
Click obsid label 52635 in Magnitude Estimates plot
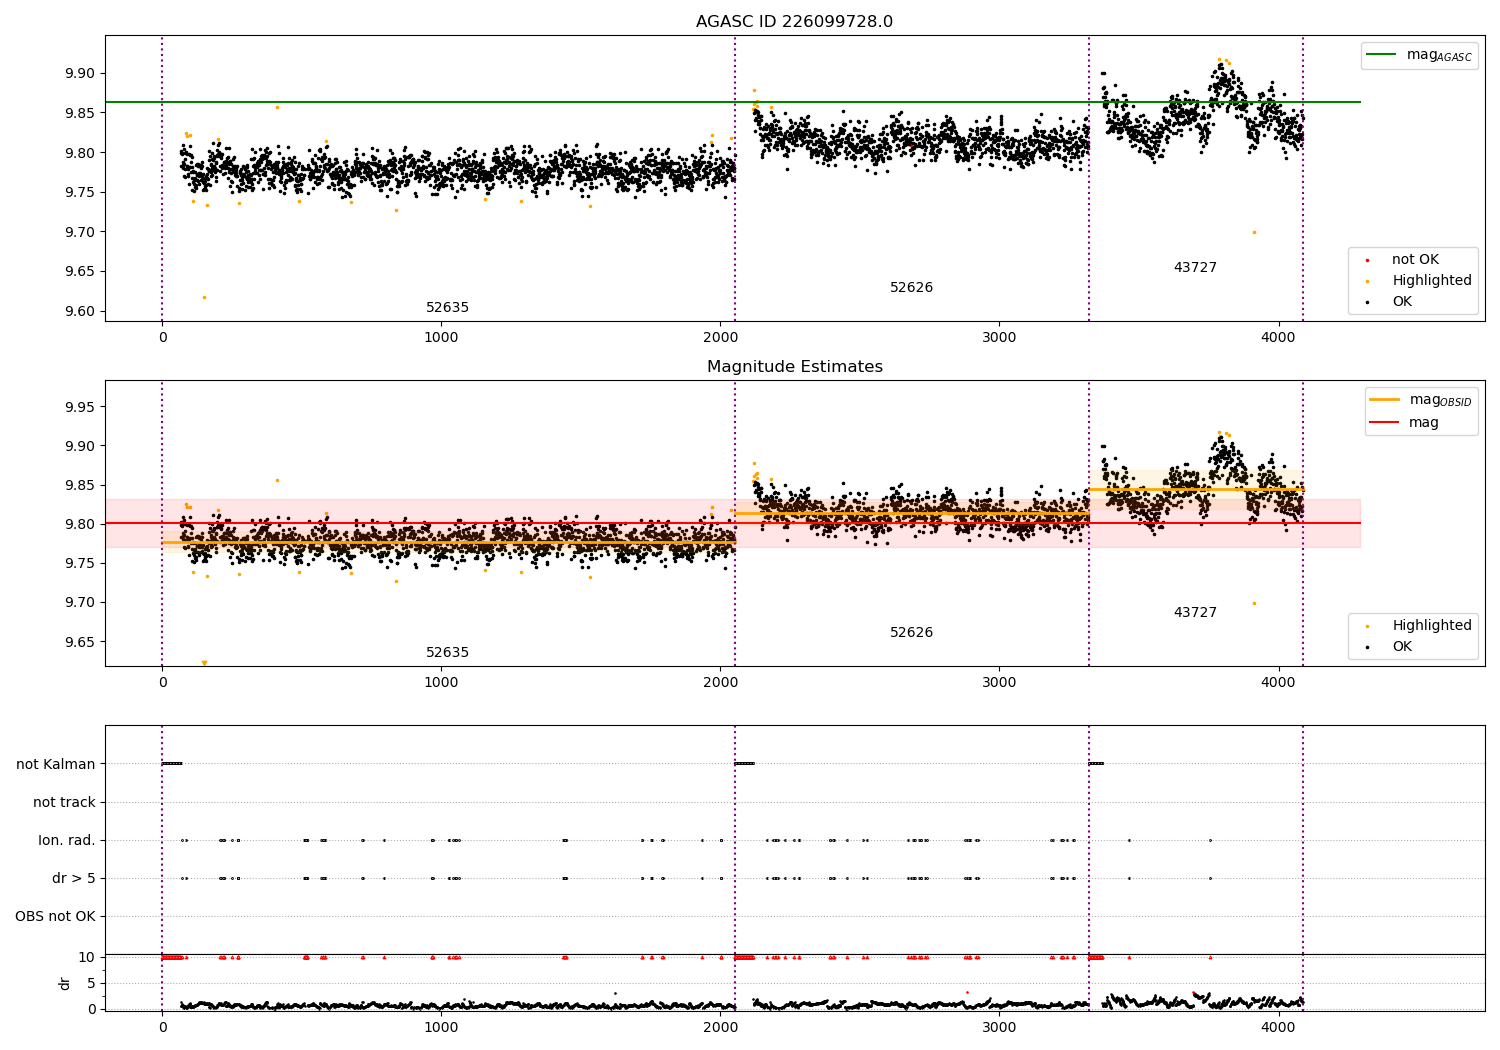pyautogui.click(x=447, y=653)
